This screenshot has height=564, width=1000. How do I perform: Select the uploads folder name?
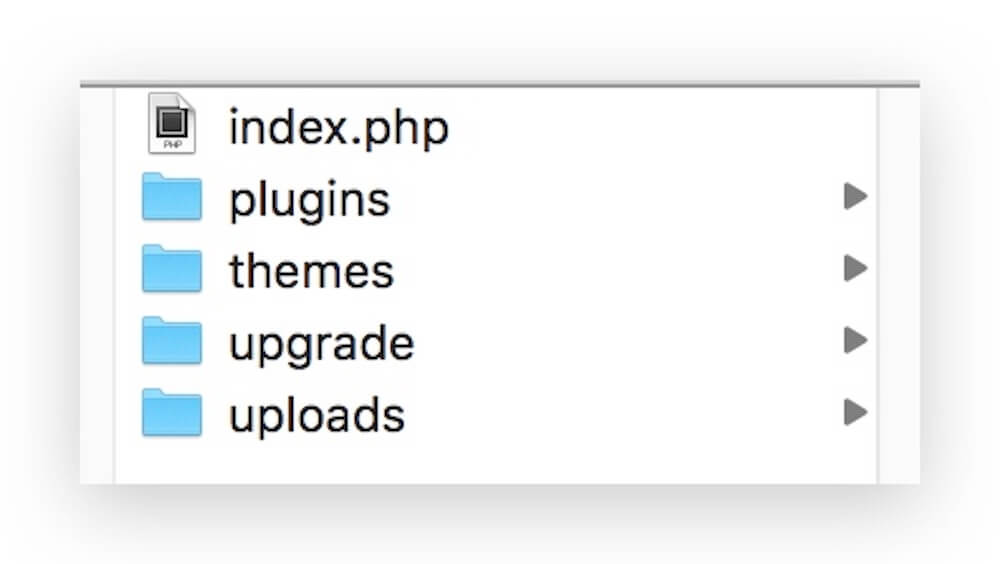pos(316,414)
